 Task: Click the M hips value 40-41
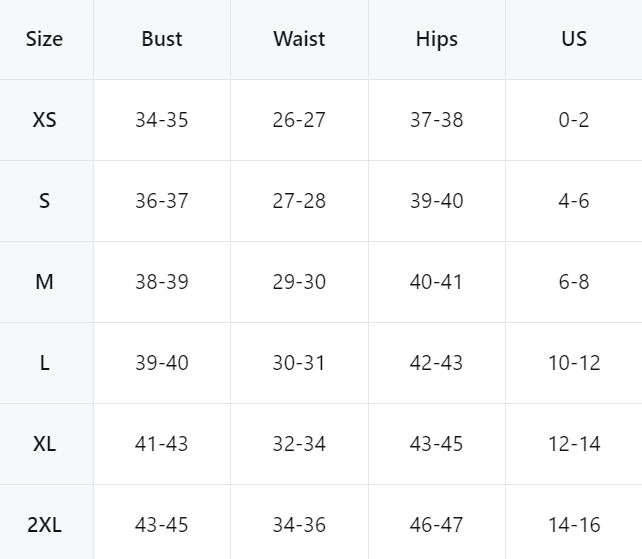pos(436,282)
